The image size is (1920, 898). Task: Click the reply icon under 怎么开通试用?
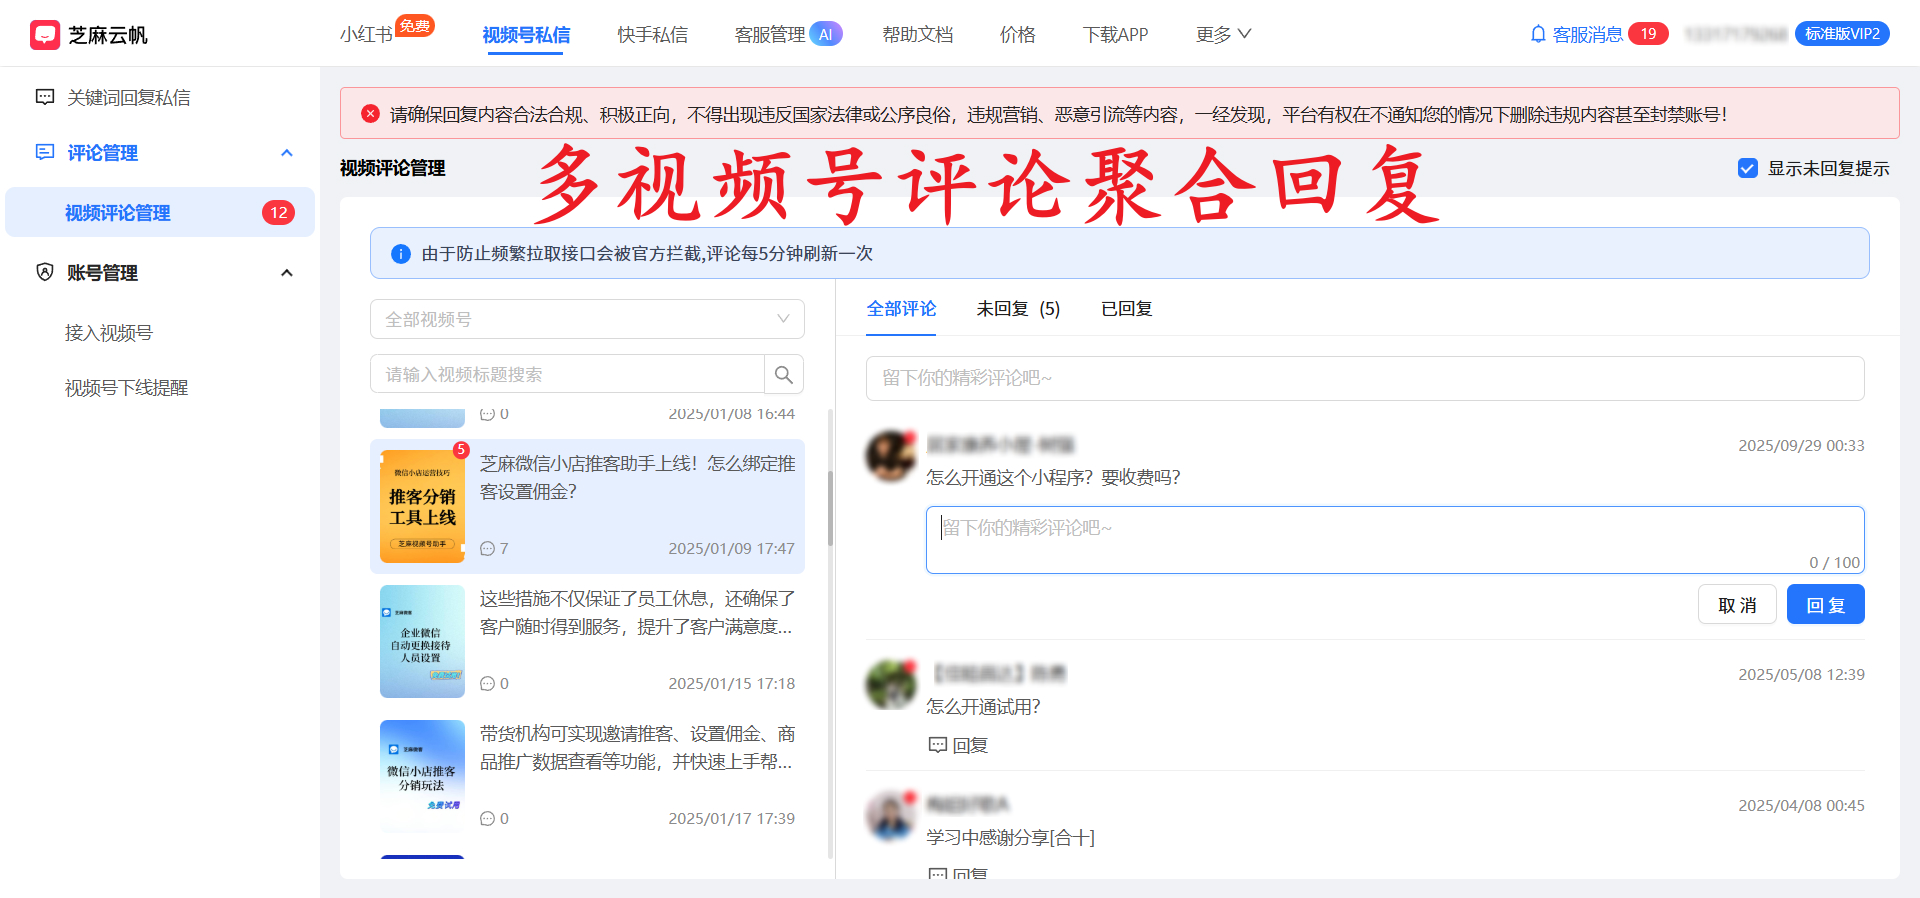[x=937, y=745]
